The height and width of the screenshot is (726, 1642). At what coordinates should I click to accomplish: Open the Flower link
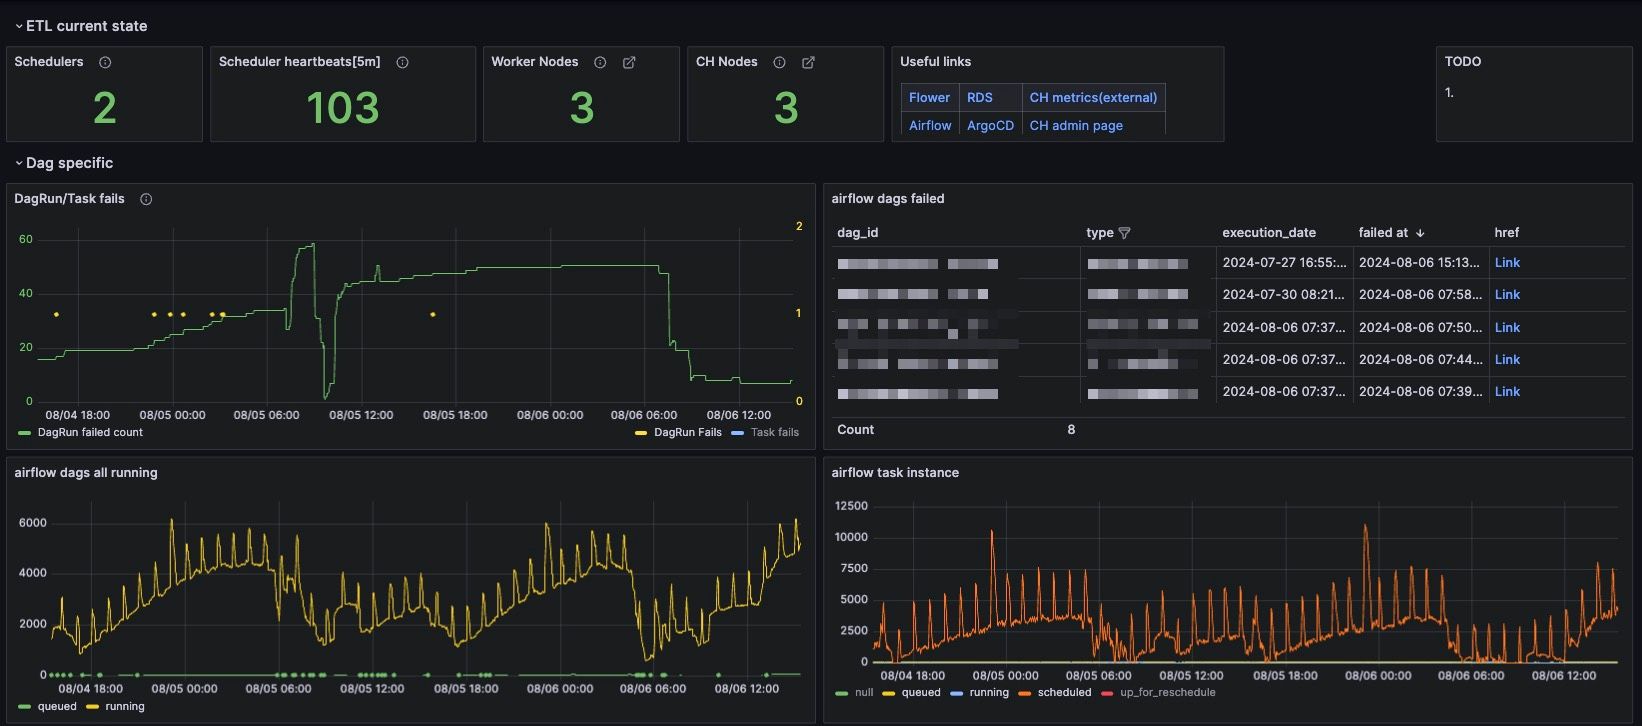point(929,98)
